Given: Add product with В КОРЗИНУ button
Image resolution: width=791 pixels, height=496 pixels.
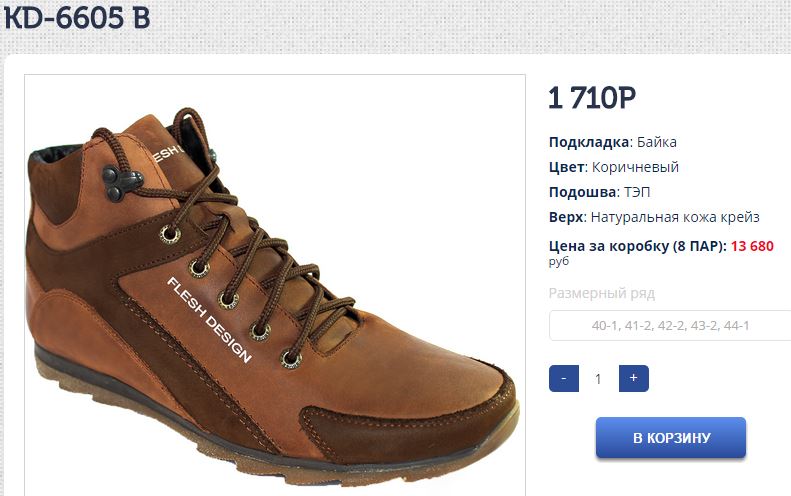Looking at the screenshot, I should pos(671,438).
